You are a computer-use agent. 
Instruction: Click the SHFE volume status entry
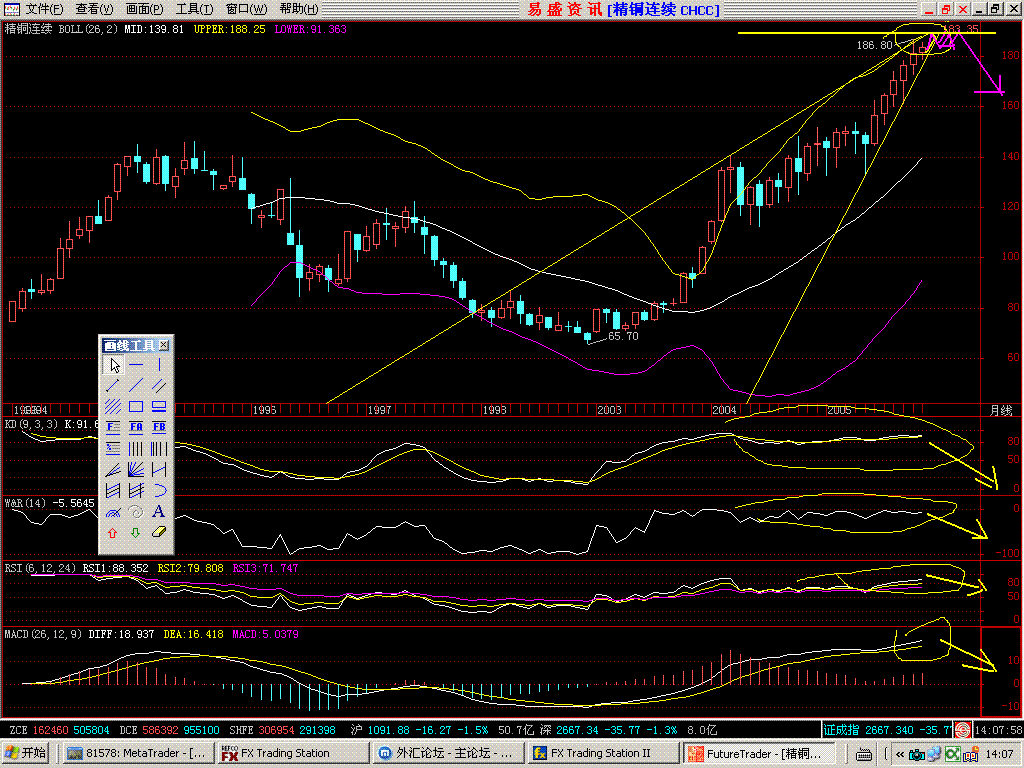pos(282,729)
